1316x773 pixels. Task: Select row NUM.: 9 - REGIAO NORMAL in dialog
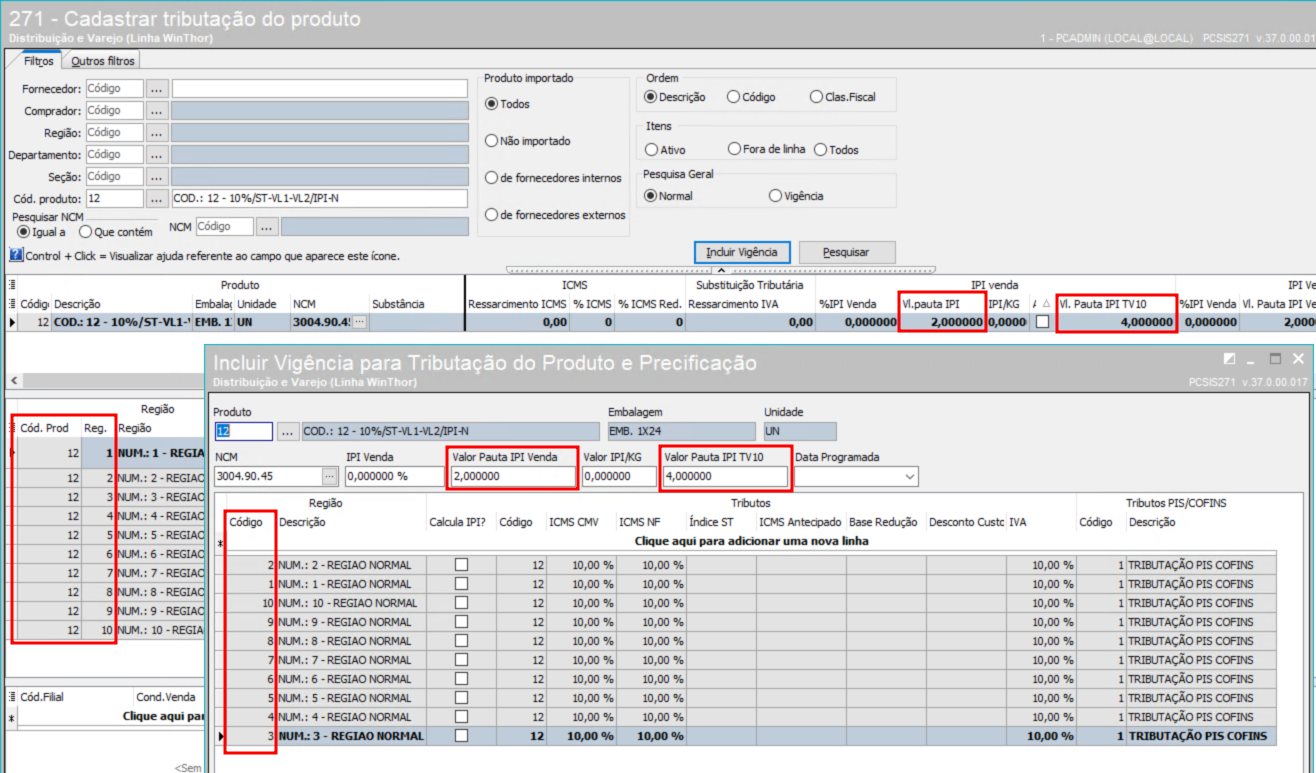pos(745,622)
